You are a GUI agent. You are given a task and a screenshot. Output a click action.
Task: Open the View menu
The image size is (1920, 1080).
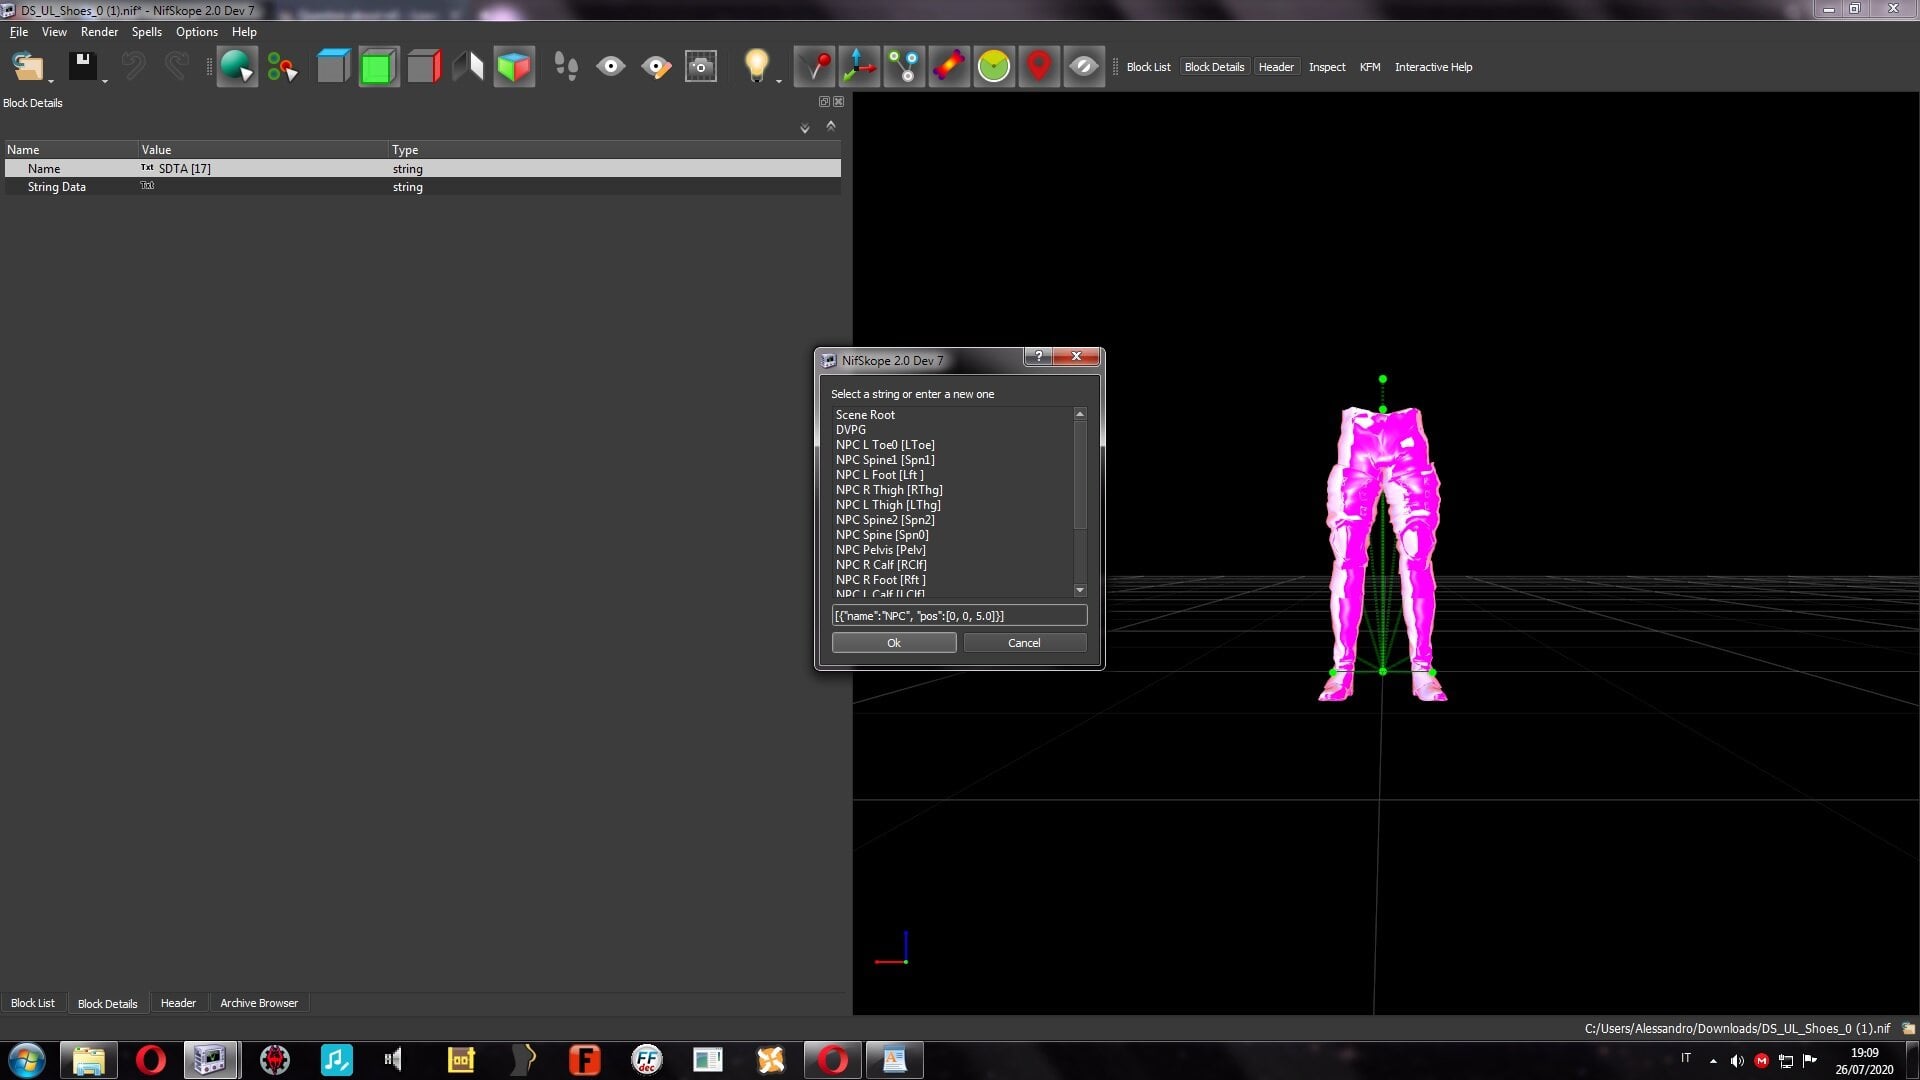[54, 32]
